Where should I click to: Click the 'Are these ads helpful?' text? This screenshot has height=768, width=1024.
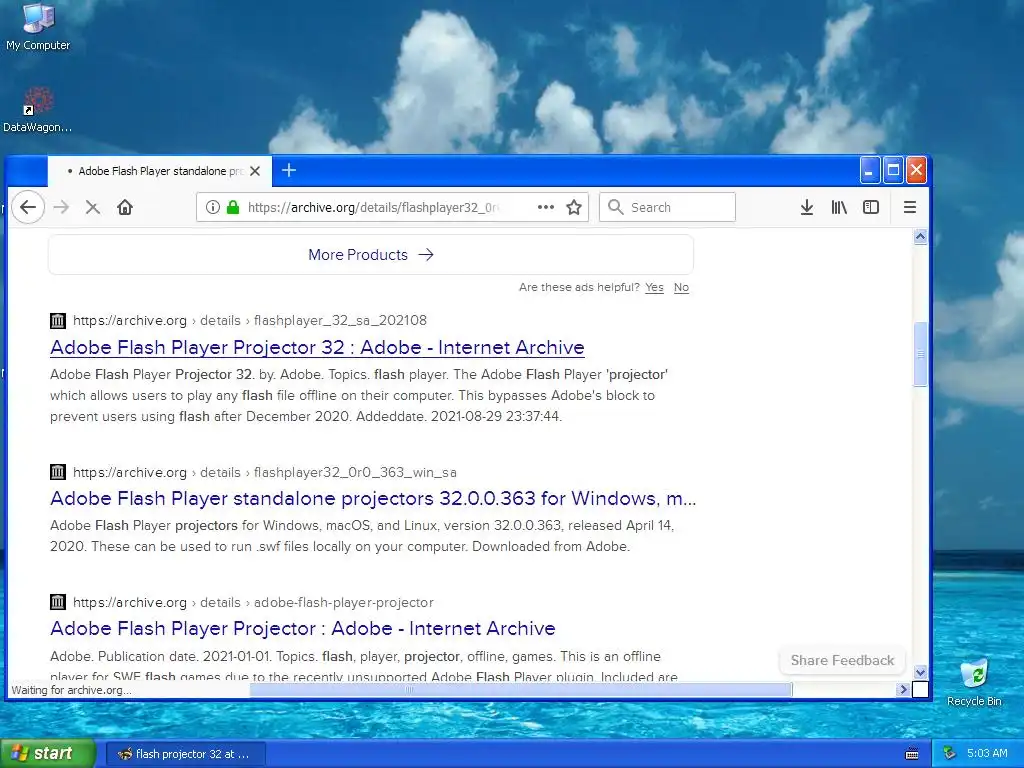tap(579, 287)
